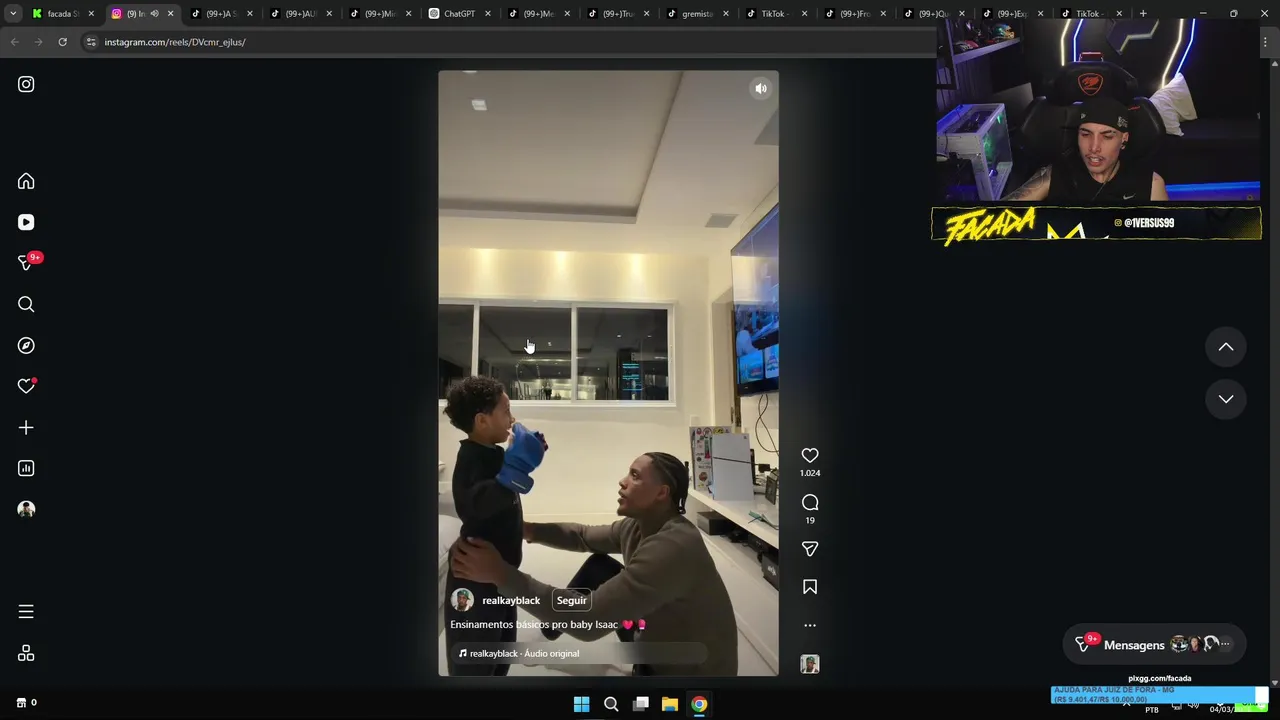The image size is (1280, 720).
Task: Open a new browser tab
Action: pos(1143,14)
